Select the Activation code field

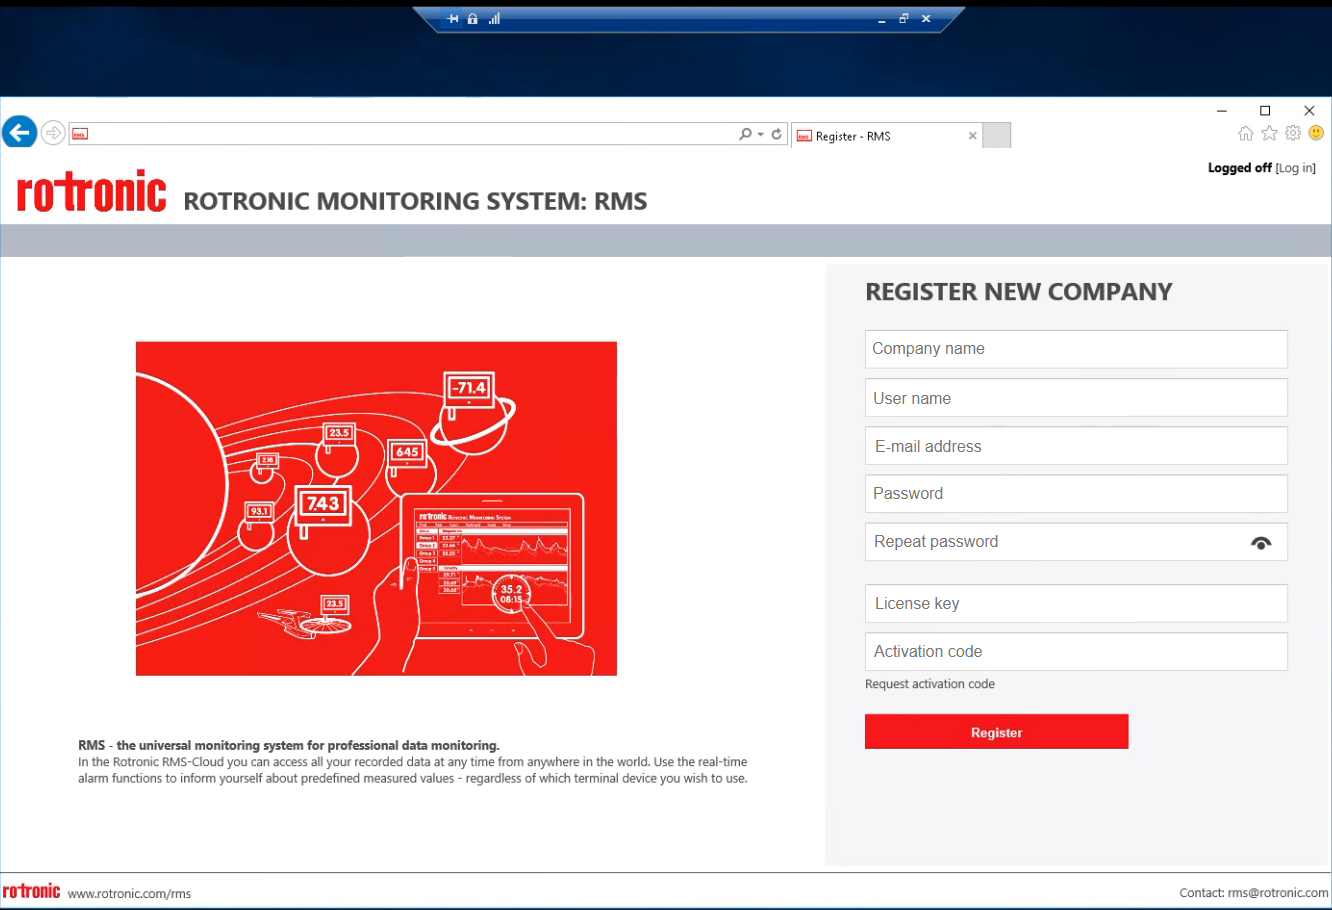tap(1076, 652)
